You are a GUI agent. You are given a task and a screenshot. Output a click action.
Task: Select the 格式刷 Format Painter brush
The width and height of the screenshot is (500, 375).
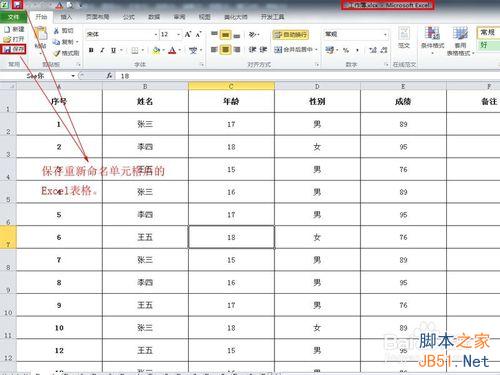57,53
